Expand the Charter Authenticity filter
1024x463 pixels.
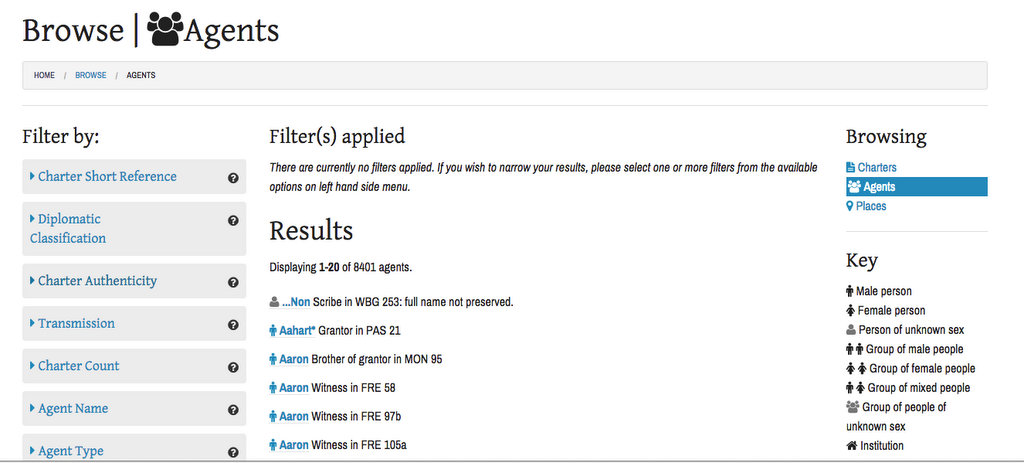click(x=93, y=281)
